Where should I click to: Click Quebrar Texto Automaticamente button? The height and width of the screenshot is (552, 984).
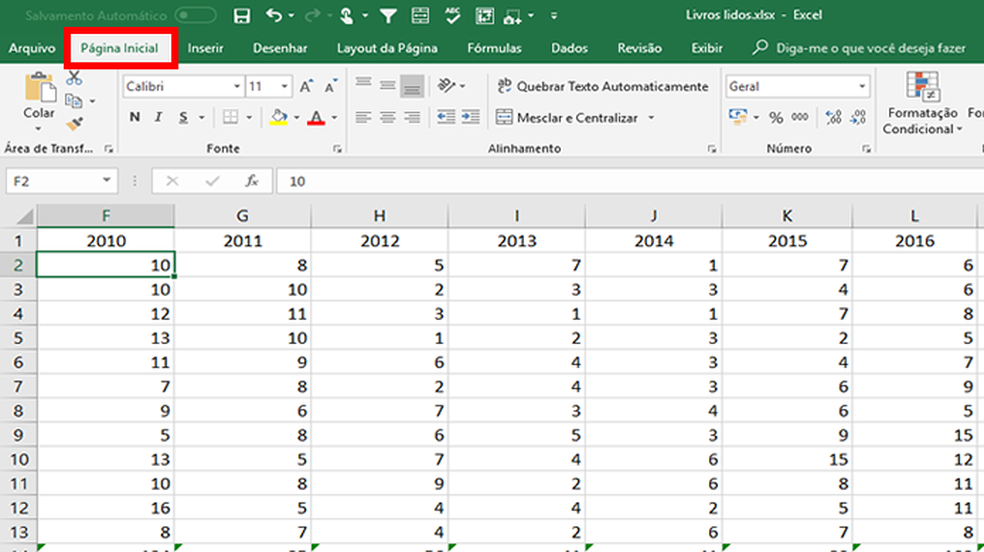601,87
